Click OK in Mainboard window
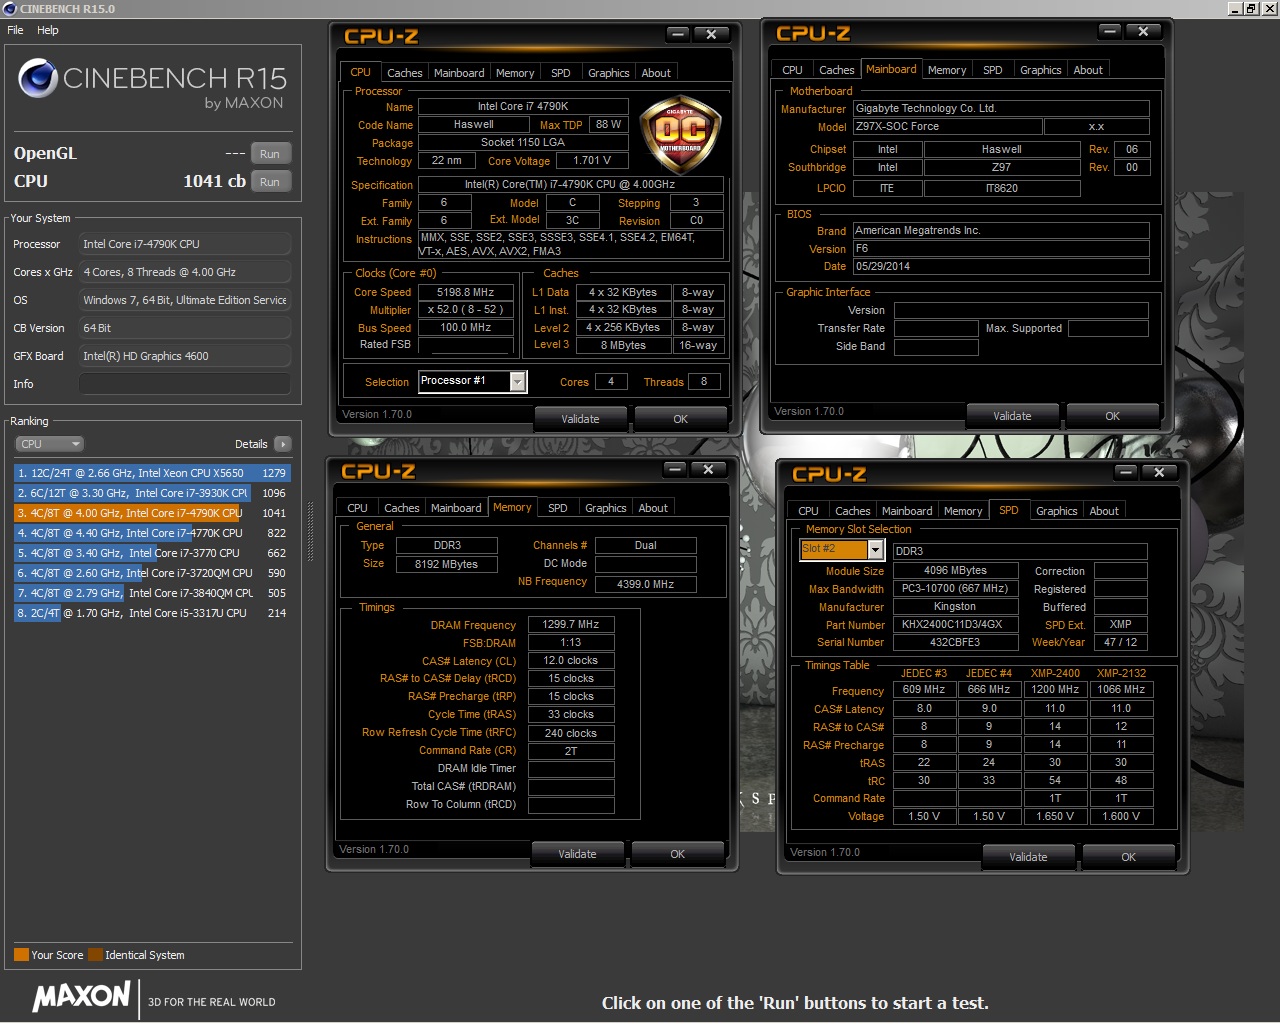 1112,416
